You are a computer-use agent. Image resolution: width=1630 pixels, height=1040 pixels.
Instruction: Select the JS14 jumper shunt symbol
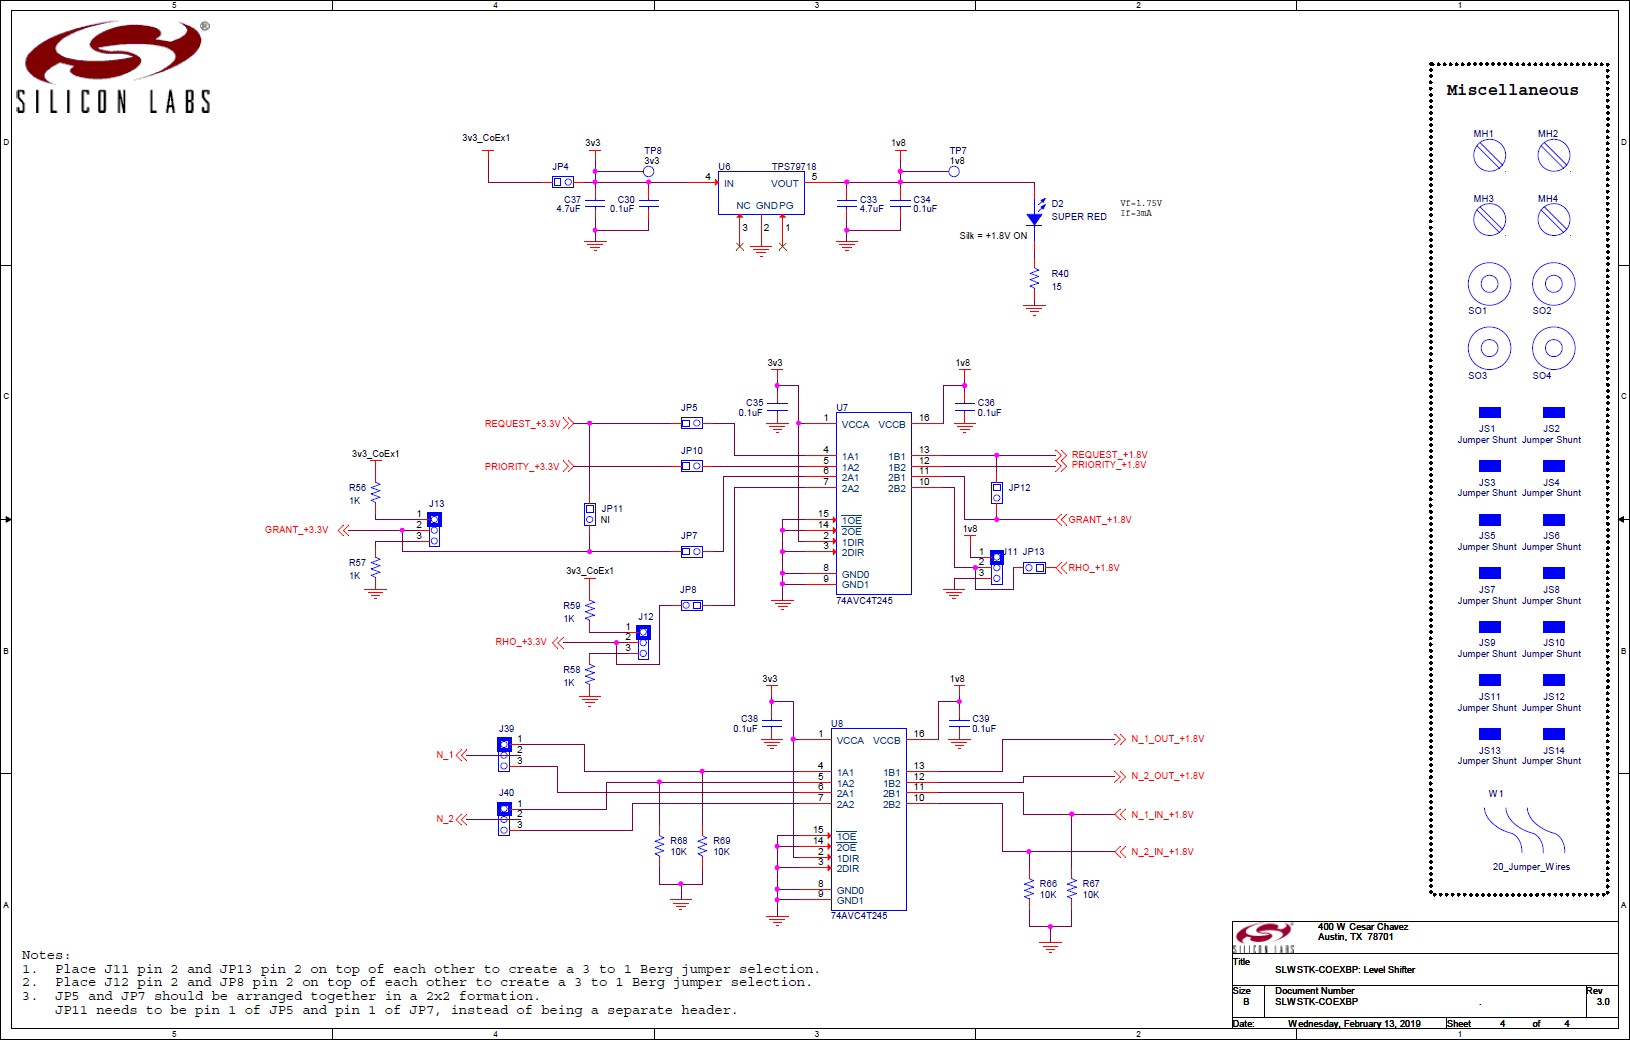[x=1553, y=734]
